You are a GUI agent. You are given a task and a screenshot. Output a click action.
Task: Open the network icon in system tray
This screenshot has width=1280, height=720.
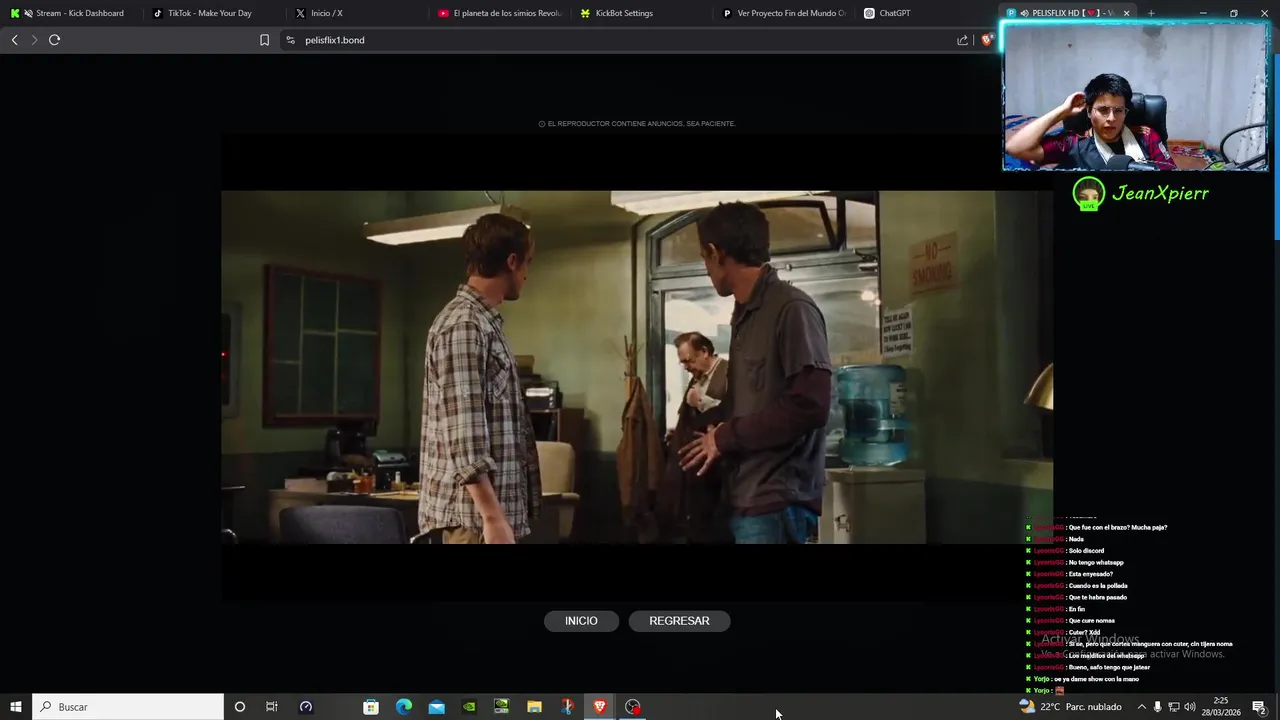click(1174, 707)
